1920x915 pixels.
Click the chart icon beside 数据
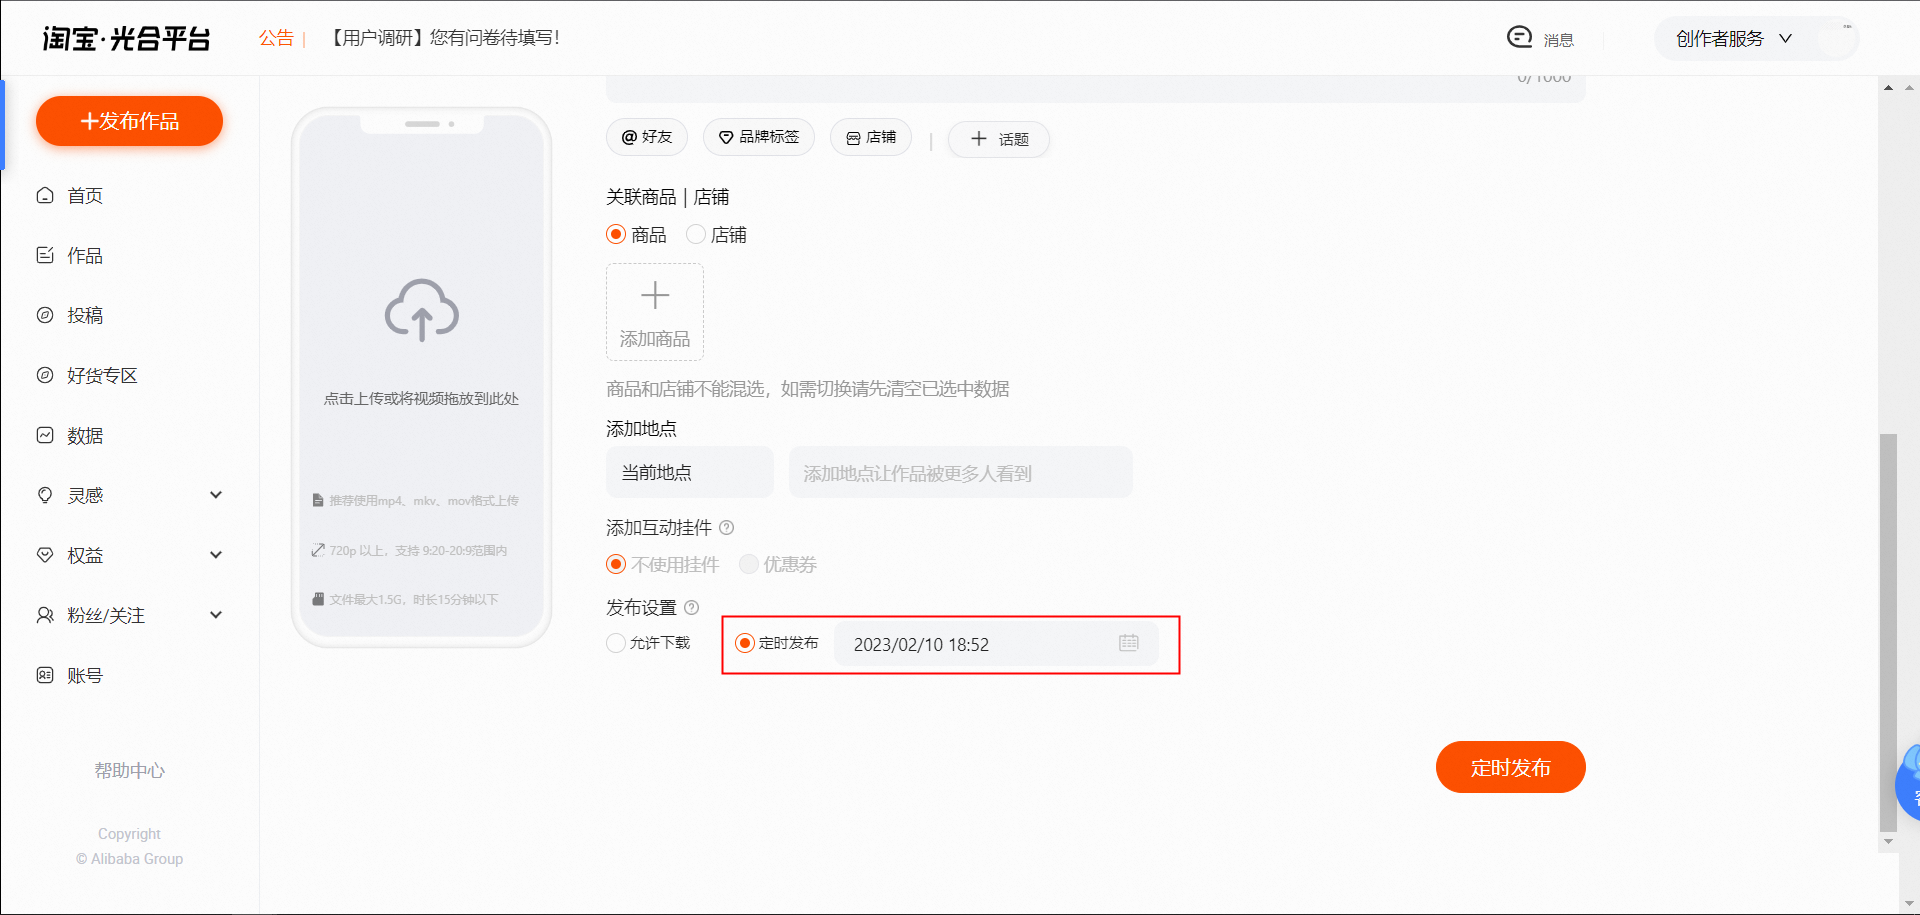pos(45,435)
